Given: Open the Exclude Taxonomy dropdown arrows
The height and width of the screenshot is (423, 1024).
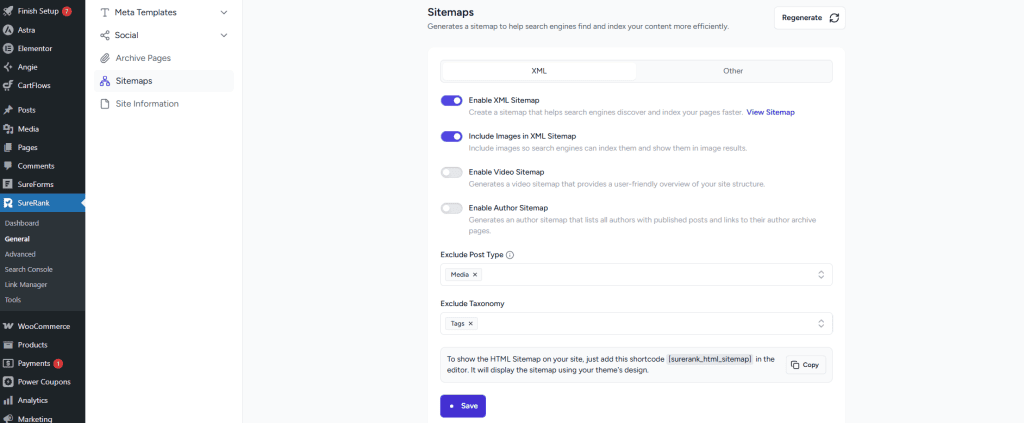Looking at the screenshot, I should tap(820, 323).
